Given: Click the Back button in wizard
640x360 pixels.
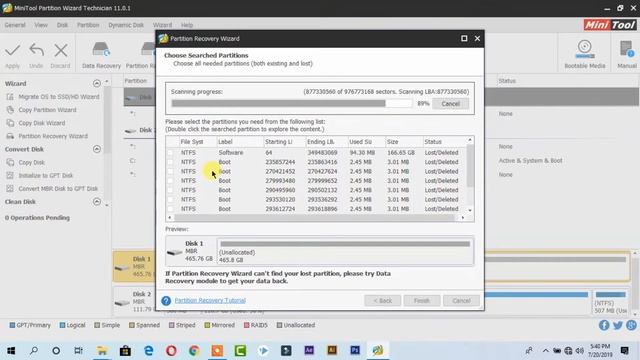Looking at the screenshot, I should click(x=382, y=301).
